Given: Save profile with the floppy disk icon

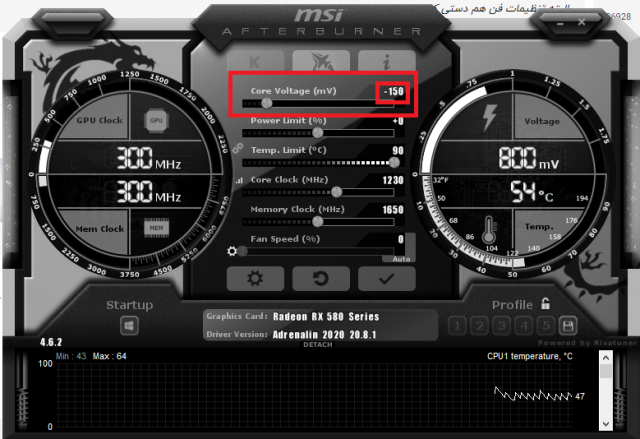Looking at the screenshot, I should point(568,325).
